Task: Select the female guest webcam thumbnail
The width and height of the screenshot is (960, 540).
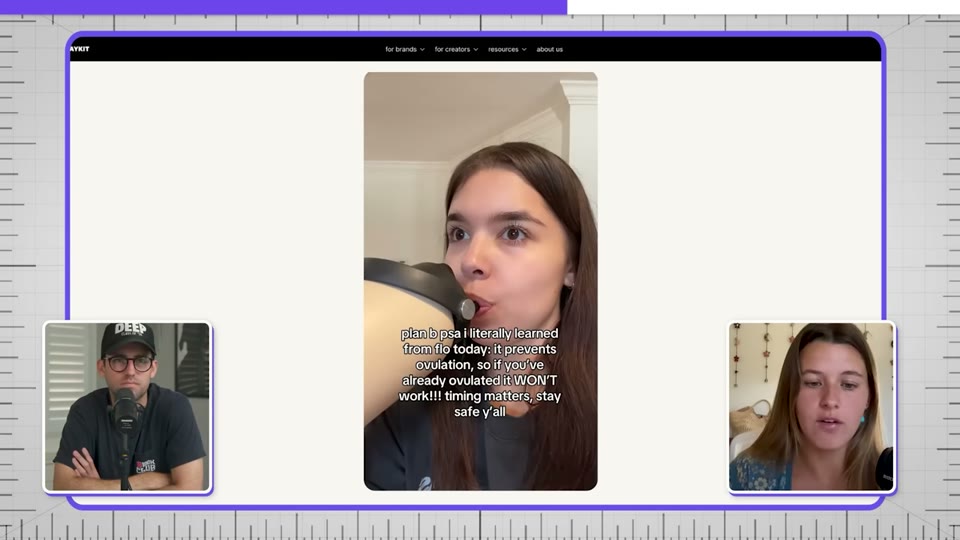Action: point(811,407)
